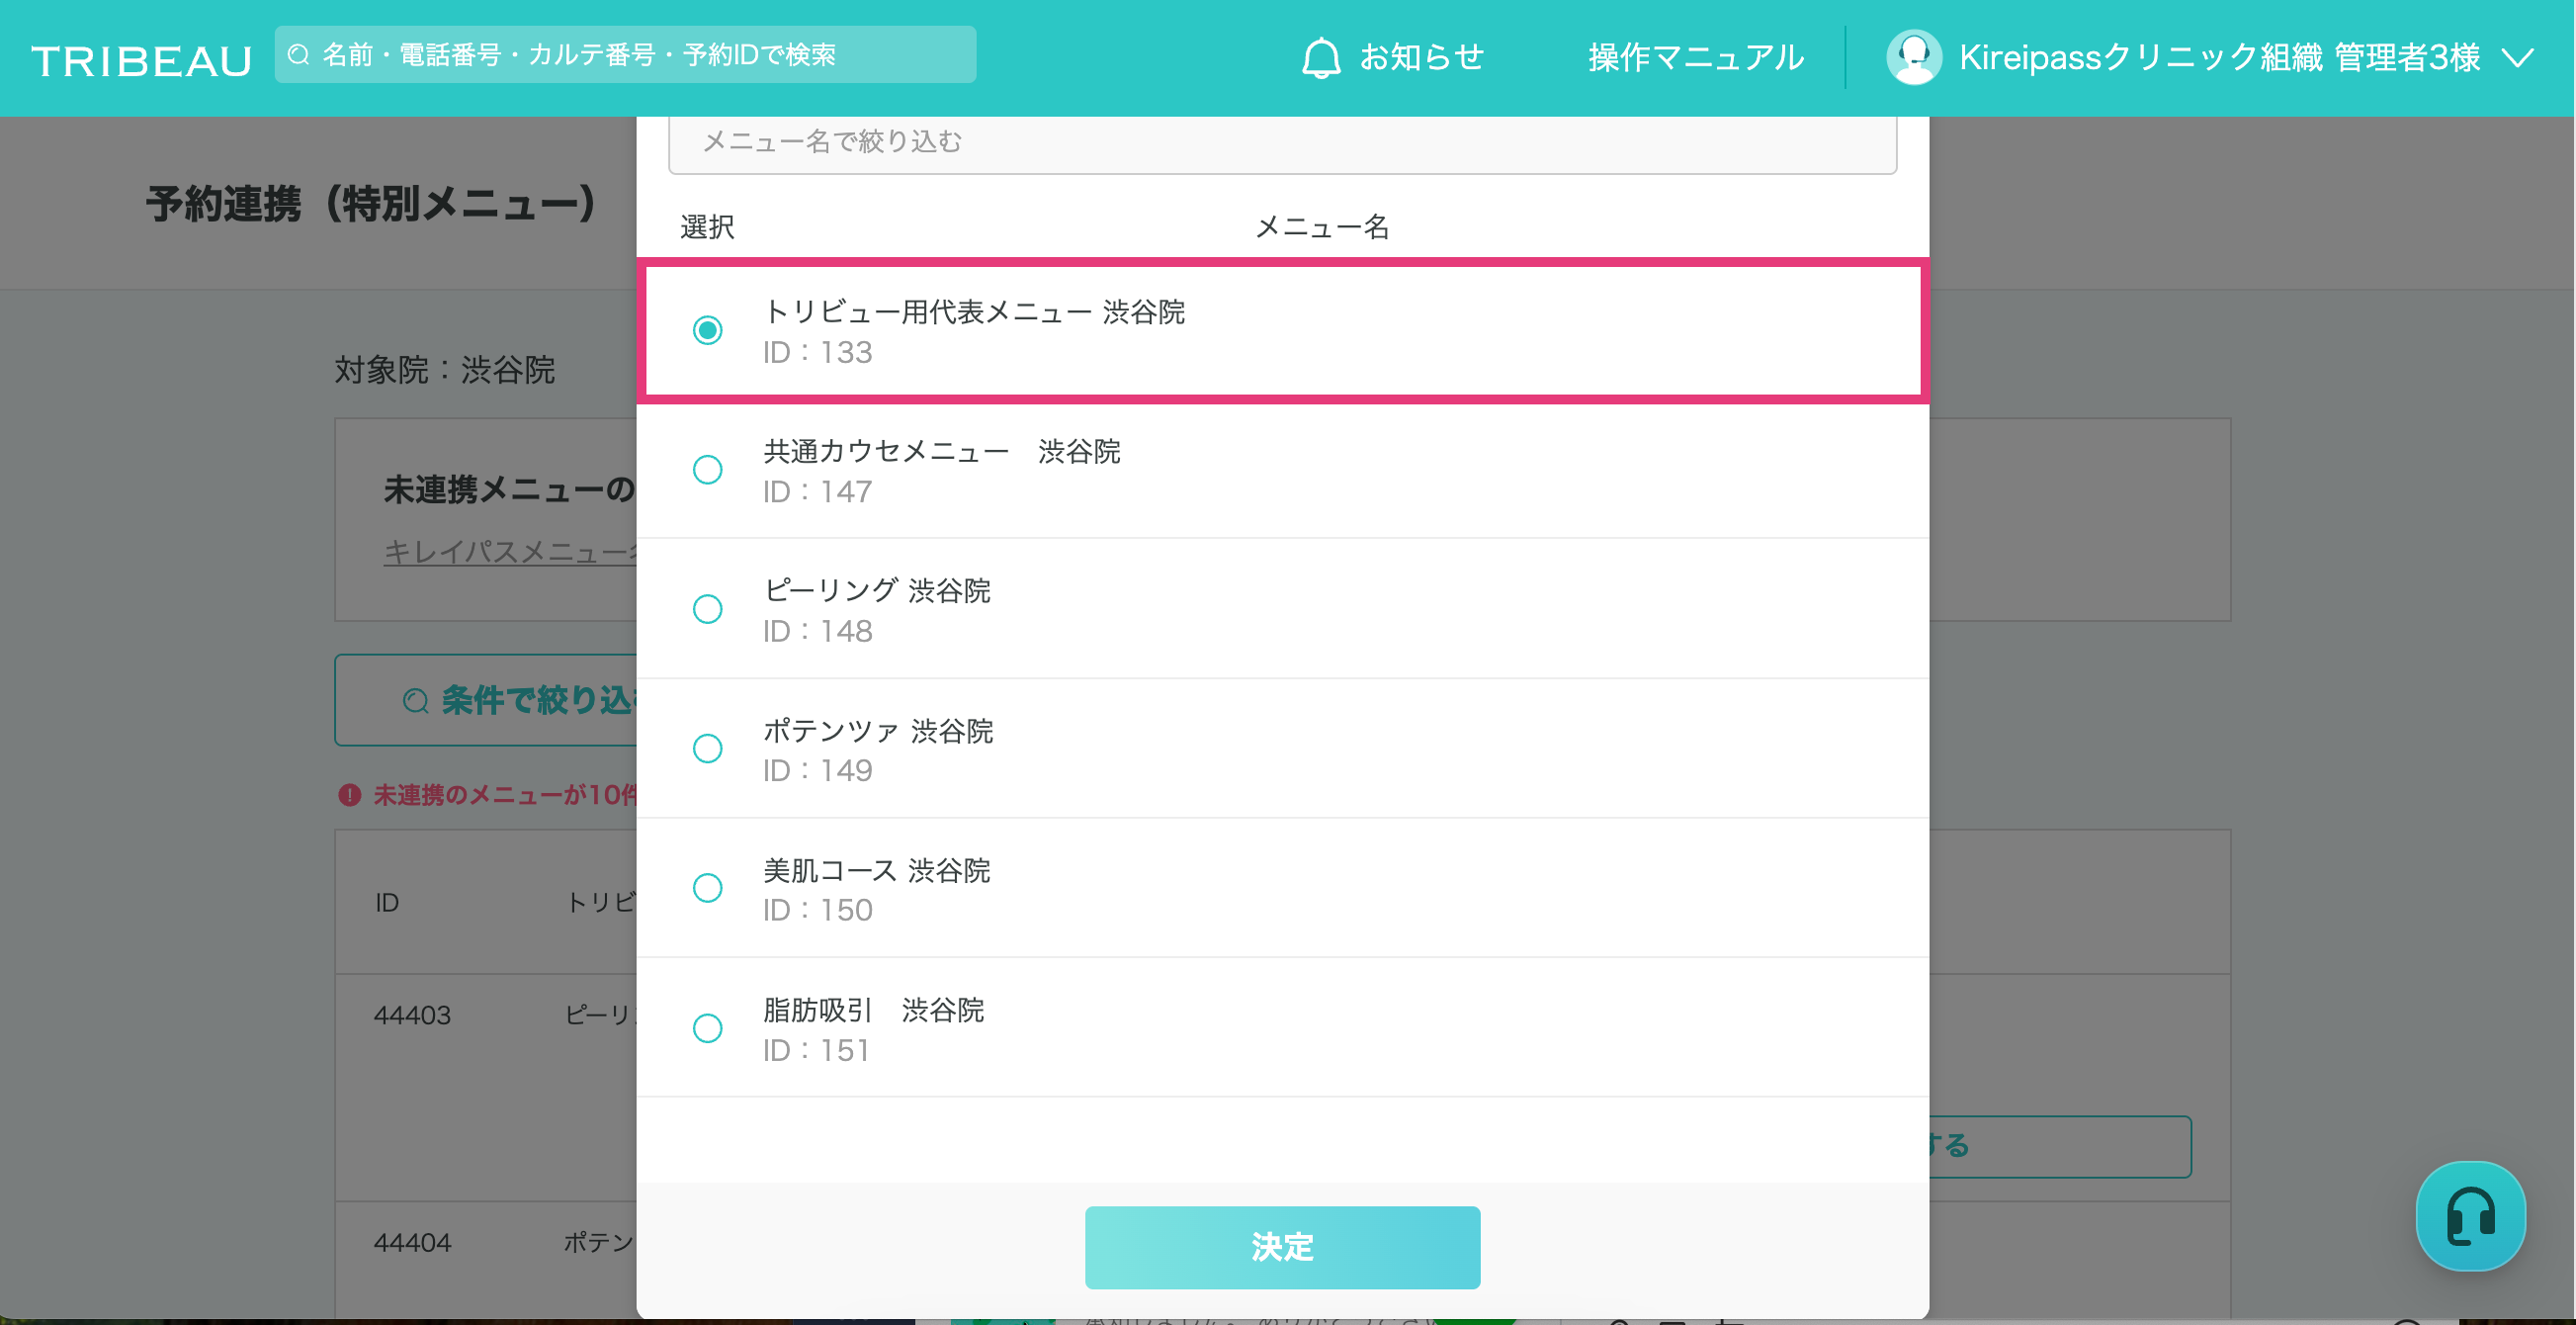This screenshot has height=1325, width=2576.
Task: Choose the 美肌コース 渋谷院 radio button
Action: (707, 888)
